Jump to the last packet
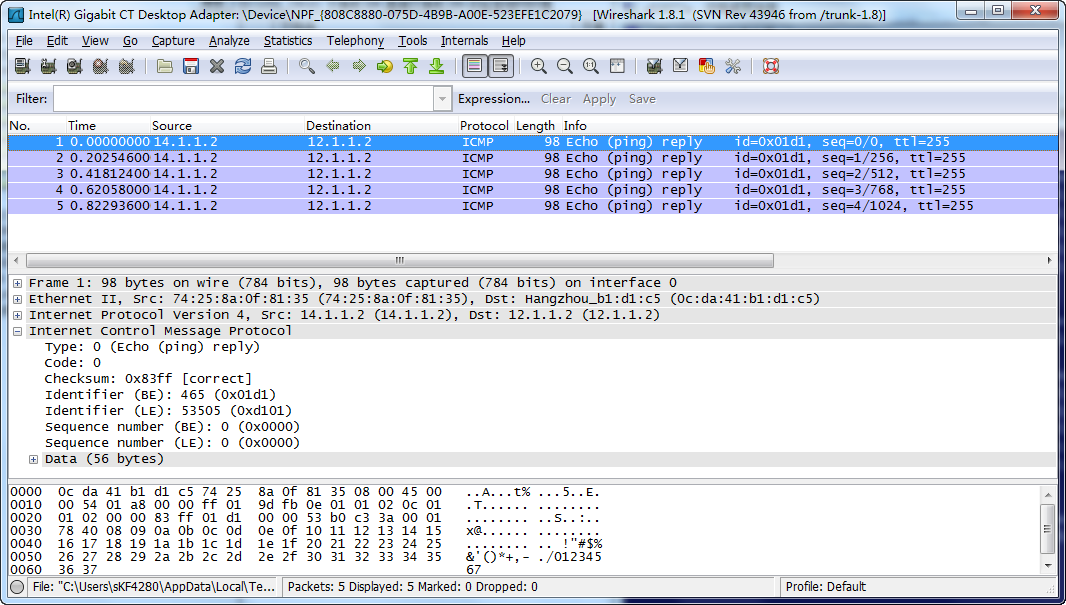The height and width of the screenshot is (605, 1066). pyautogui.click(x=436, y=66)
